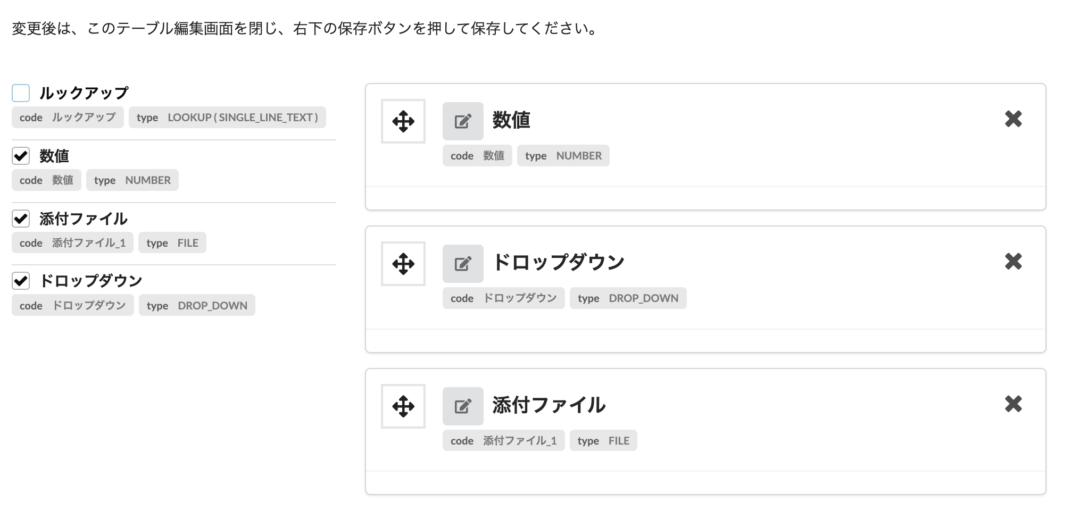
Task: Toggle the ドロップダウン checkbox off
Action: [21, 280]
